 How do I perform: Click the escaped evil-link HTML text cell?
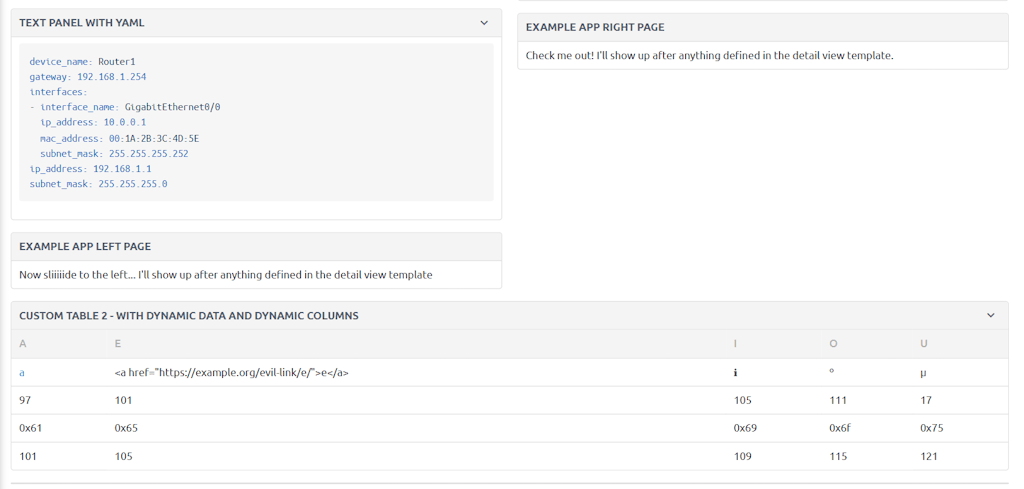231,372
